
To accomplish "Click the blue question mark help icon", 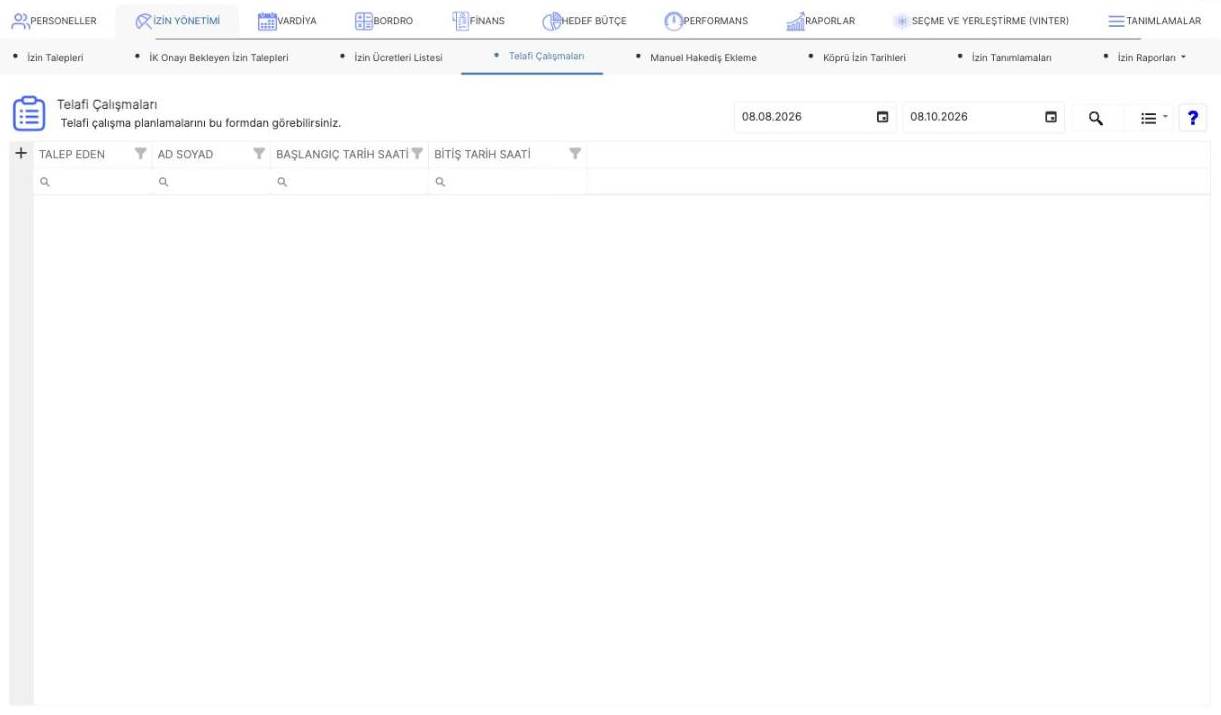I will click(x=1191, y=118).
